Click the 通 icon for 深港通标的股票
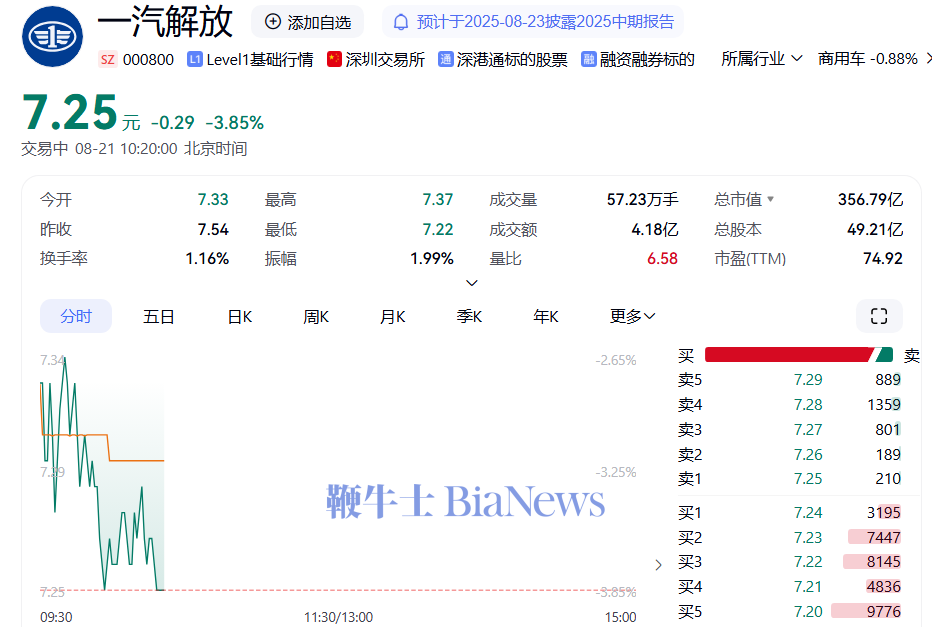 pyautogui.click(x=445, y=59)
